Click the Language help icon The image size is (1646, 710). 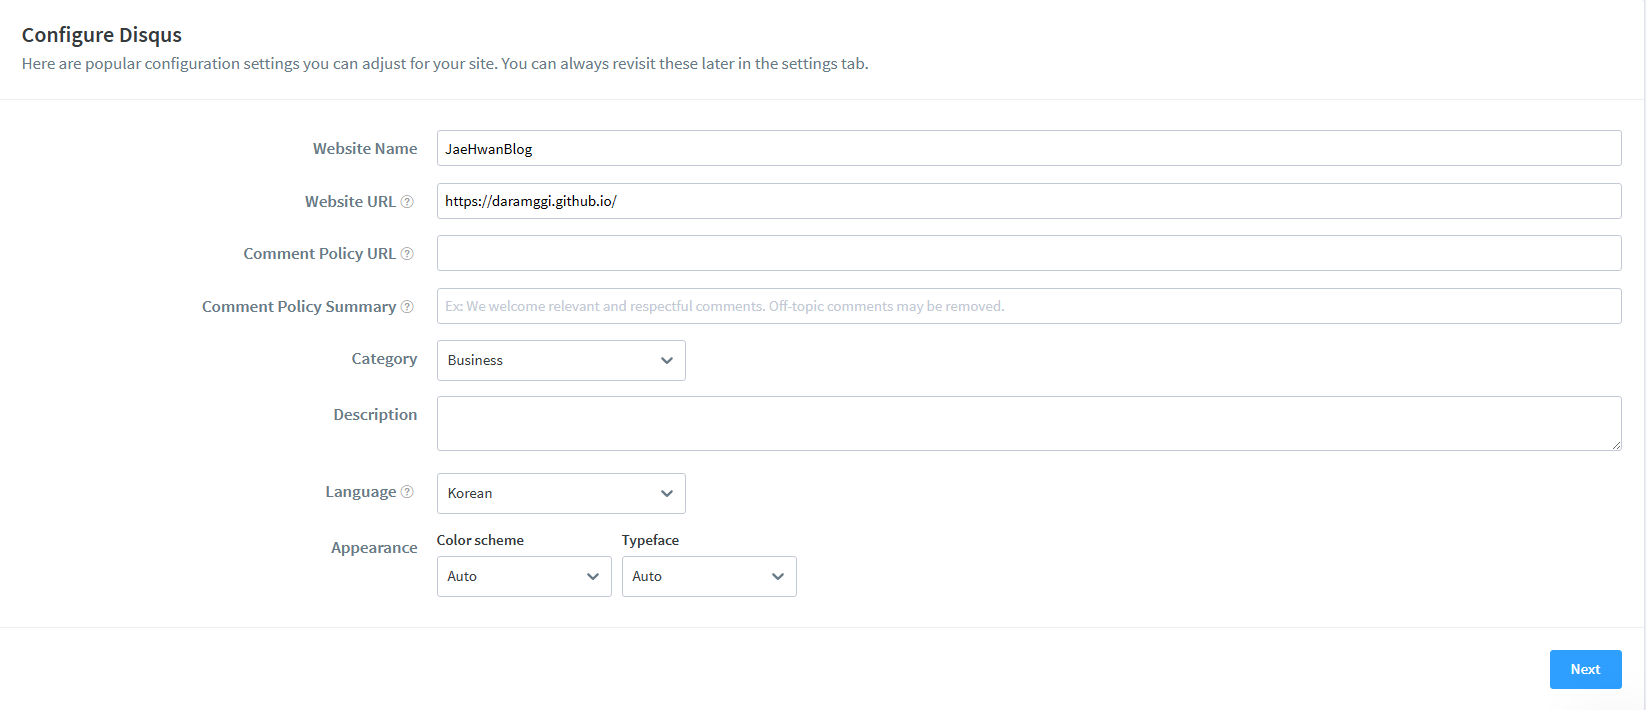407,492
